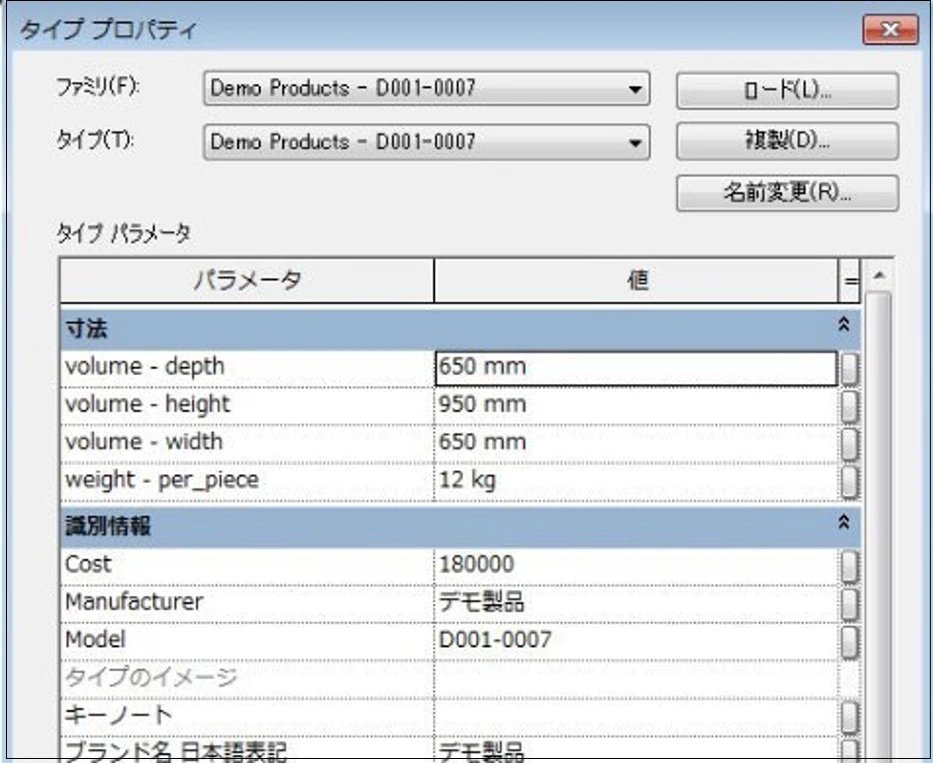Select the Cost parameter name
Screen dimensions: 933x763
coord(248,565)
